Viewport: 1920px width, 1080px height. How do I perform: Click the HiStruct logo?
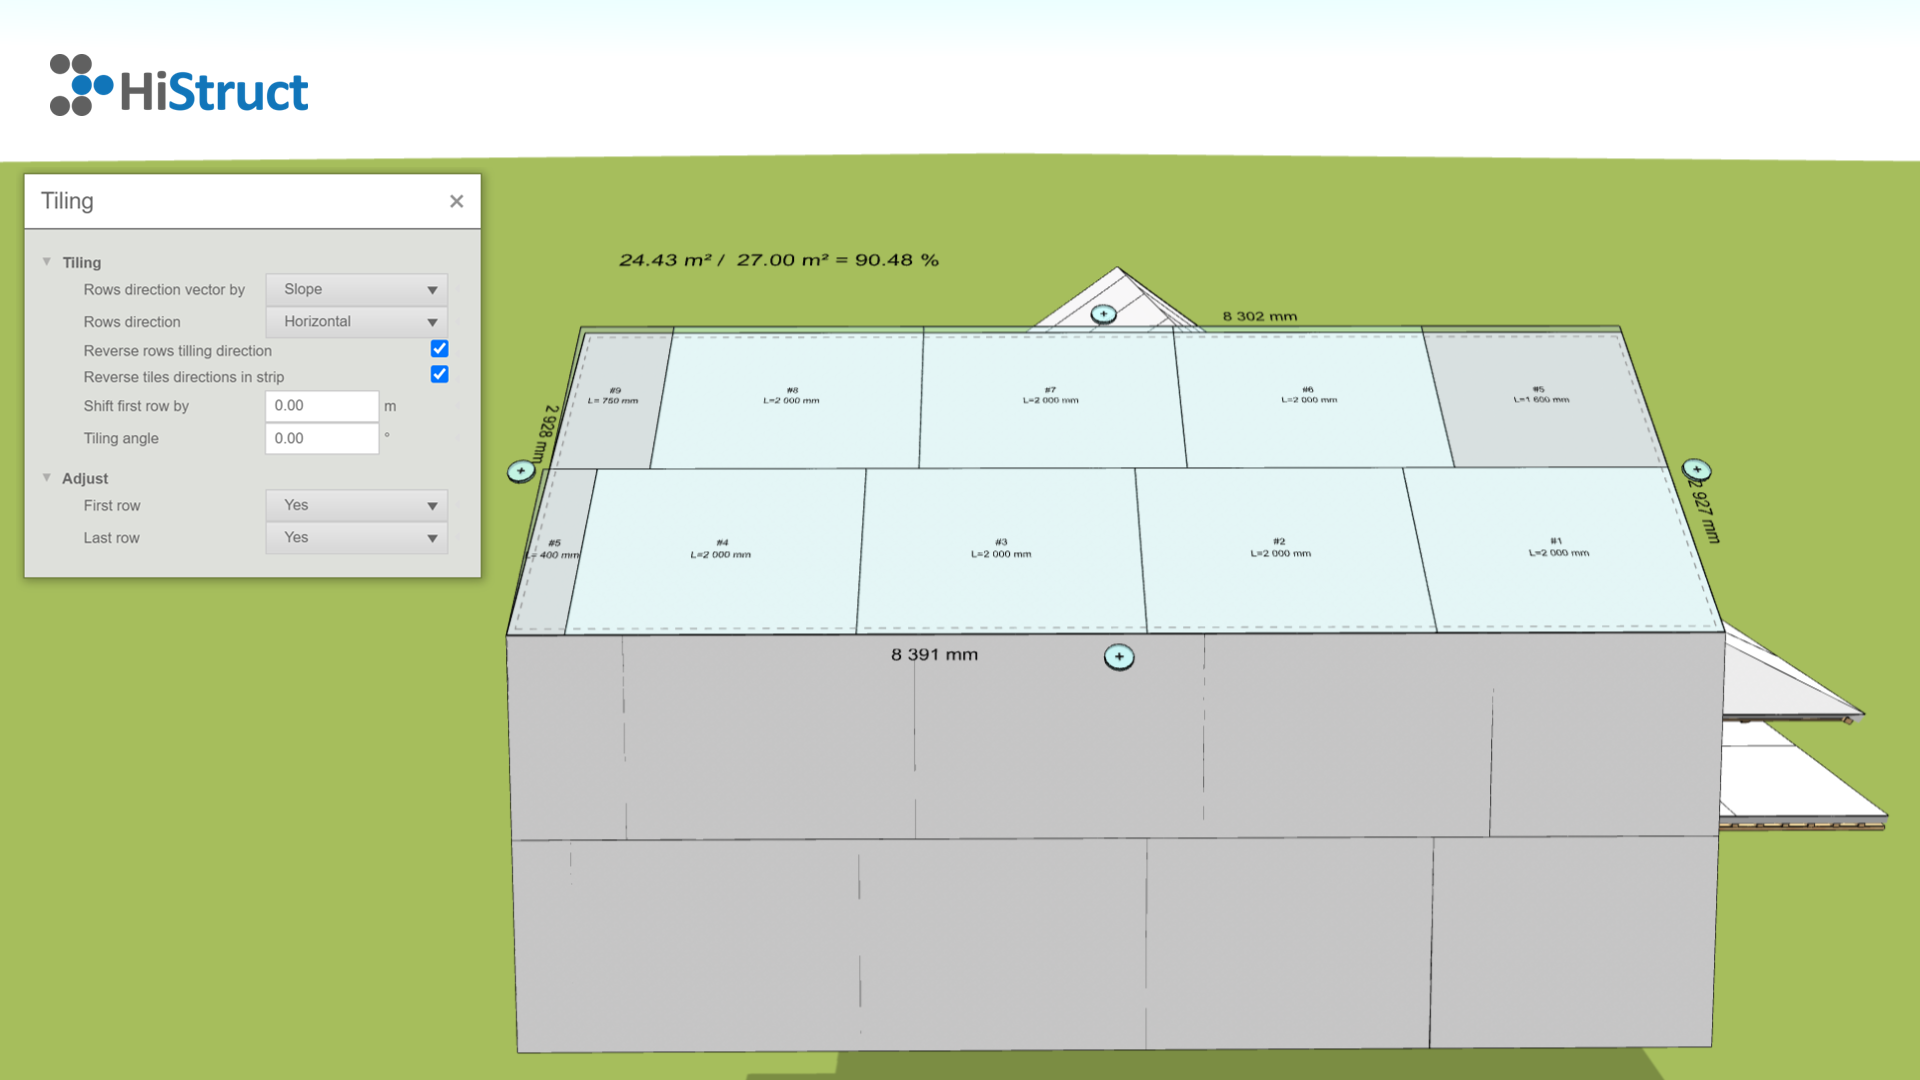pyautogui.click(x=179, y=86)
